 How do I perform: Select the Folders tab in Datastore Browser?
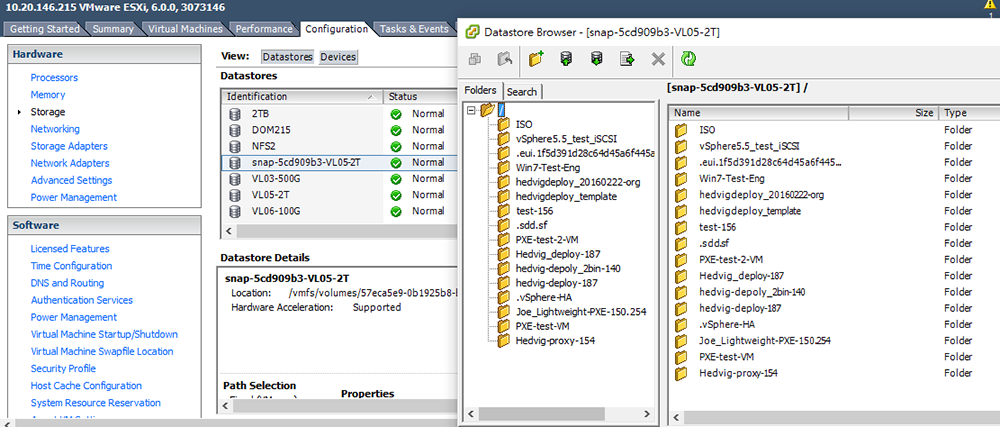[x=480, y=90]
